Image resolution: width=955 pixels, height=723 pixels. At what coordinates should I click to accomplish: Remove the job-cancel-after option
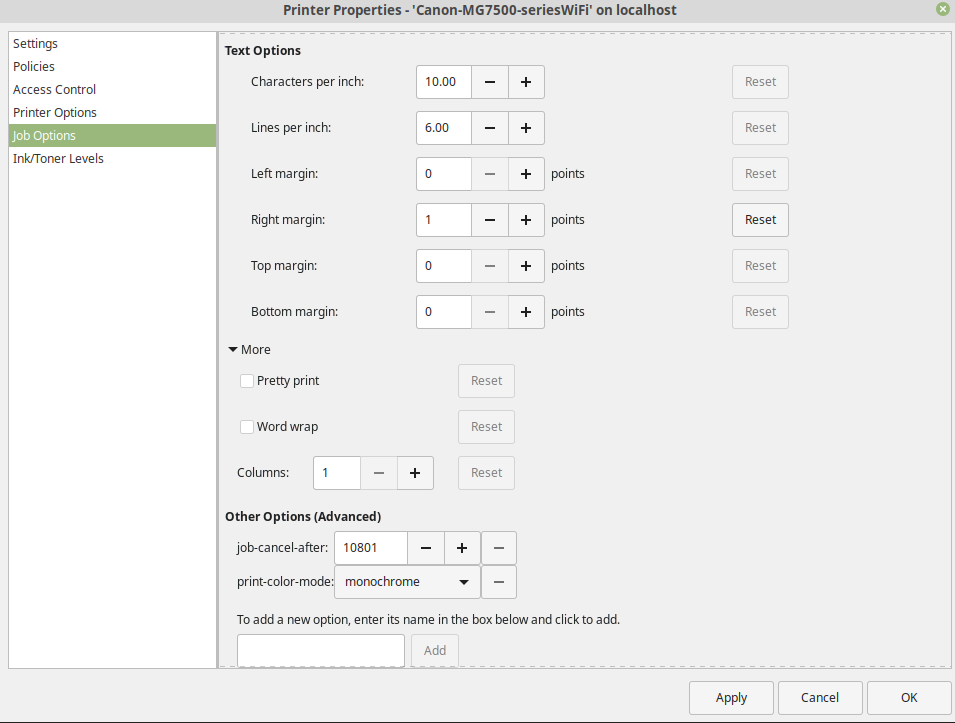pos(499,548)
